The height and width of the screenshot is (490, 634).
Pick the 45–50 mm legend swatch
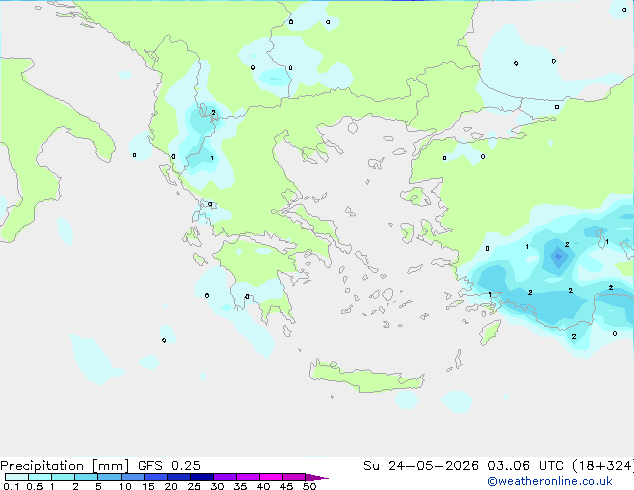click(294, 477)
